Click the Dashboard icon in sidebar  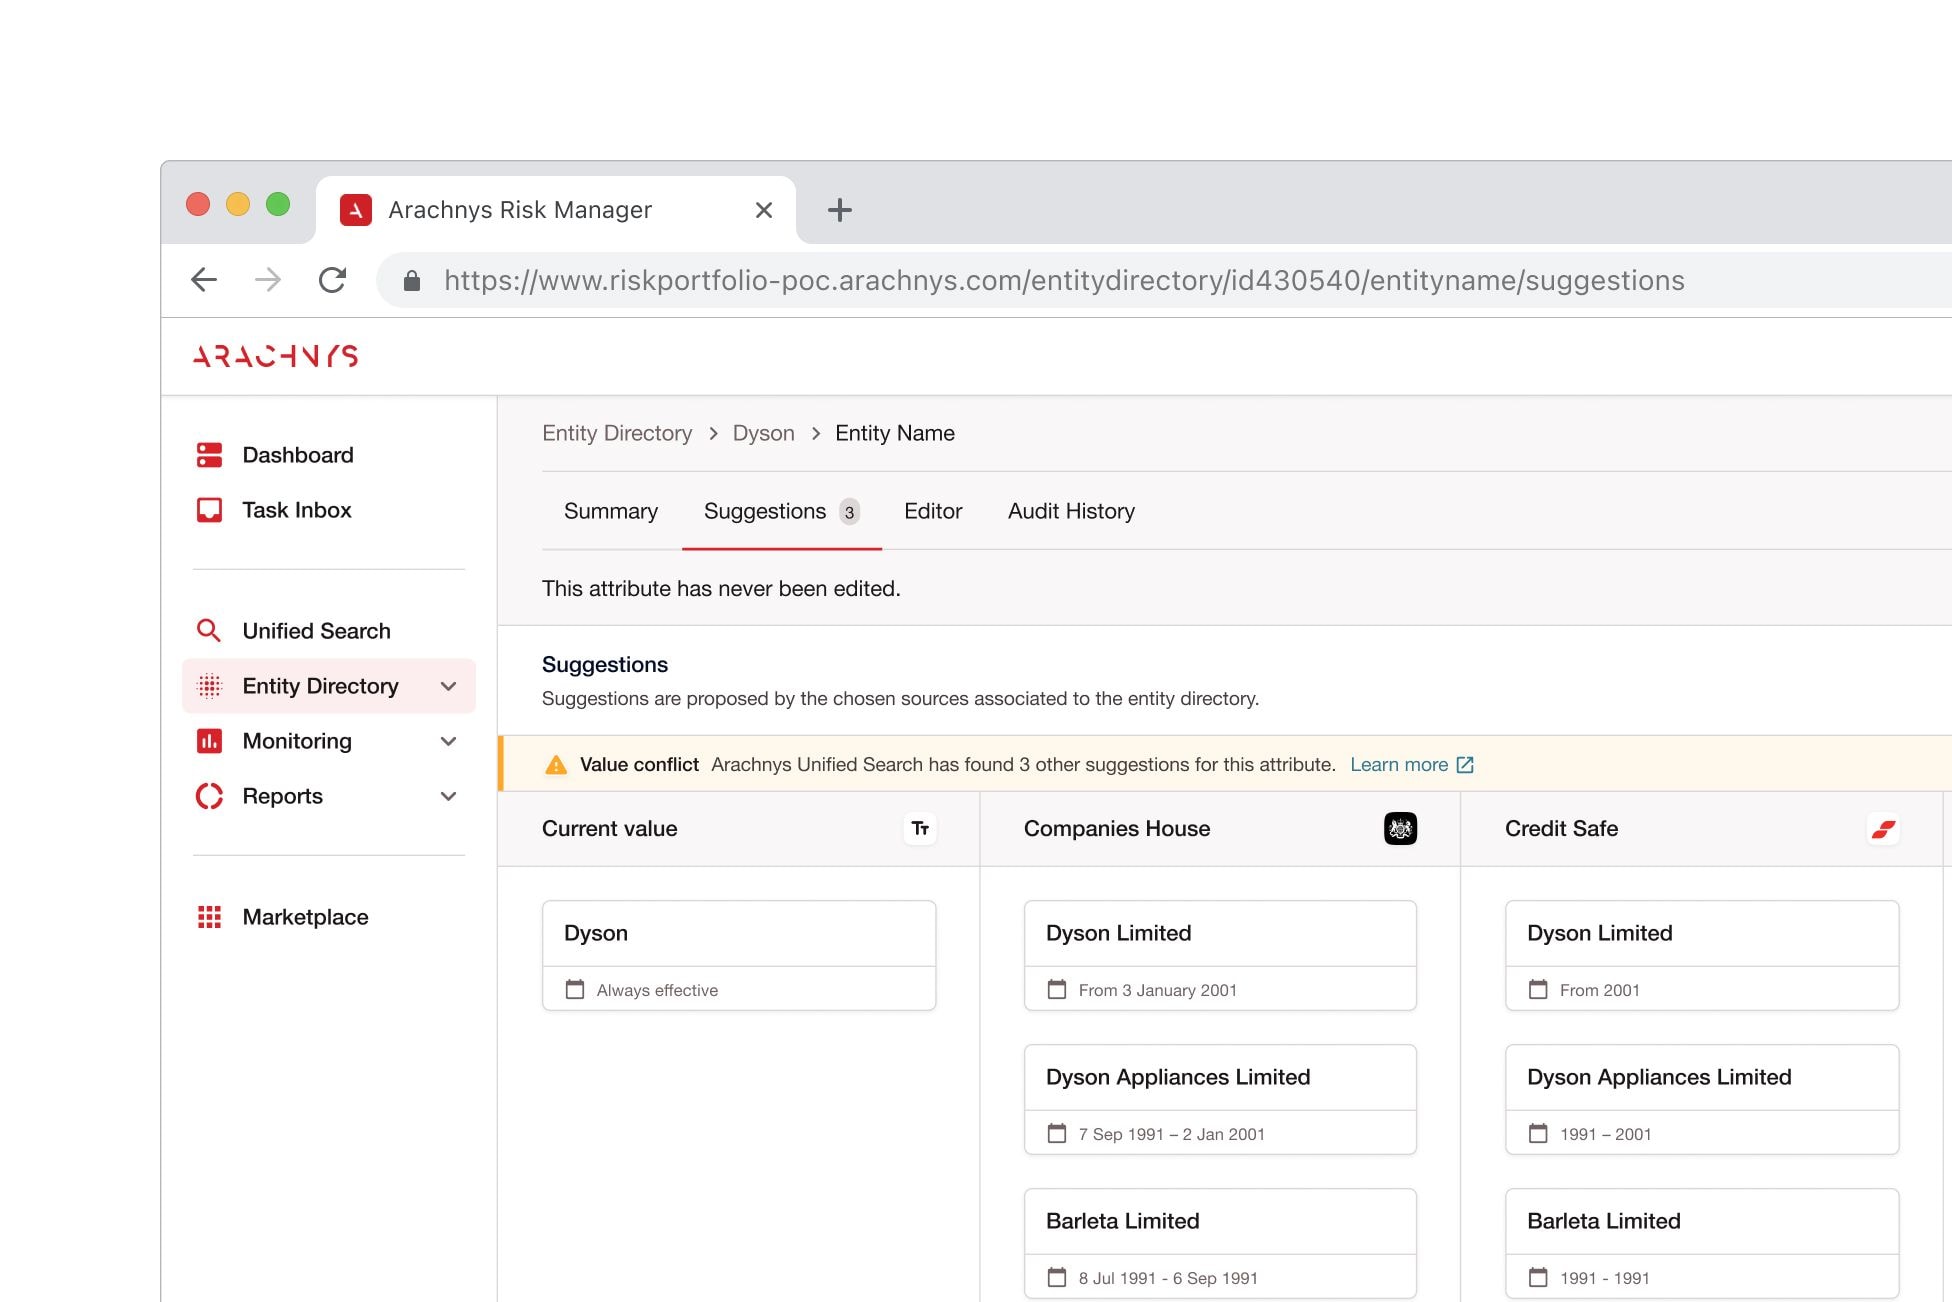[209, 455]
